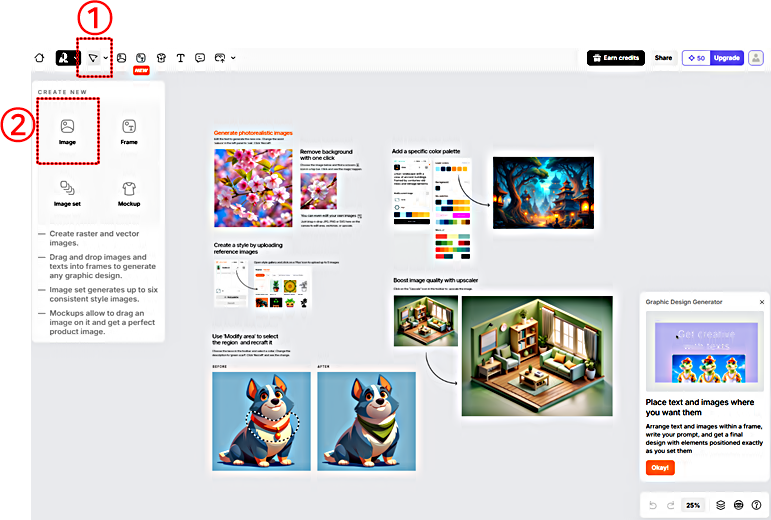This screenshot has width=771, height=520.
Task: Create a new Image from panel
Action: 67,131
